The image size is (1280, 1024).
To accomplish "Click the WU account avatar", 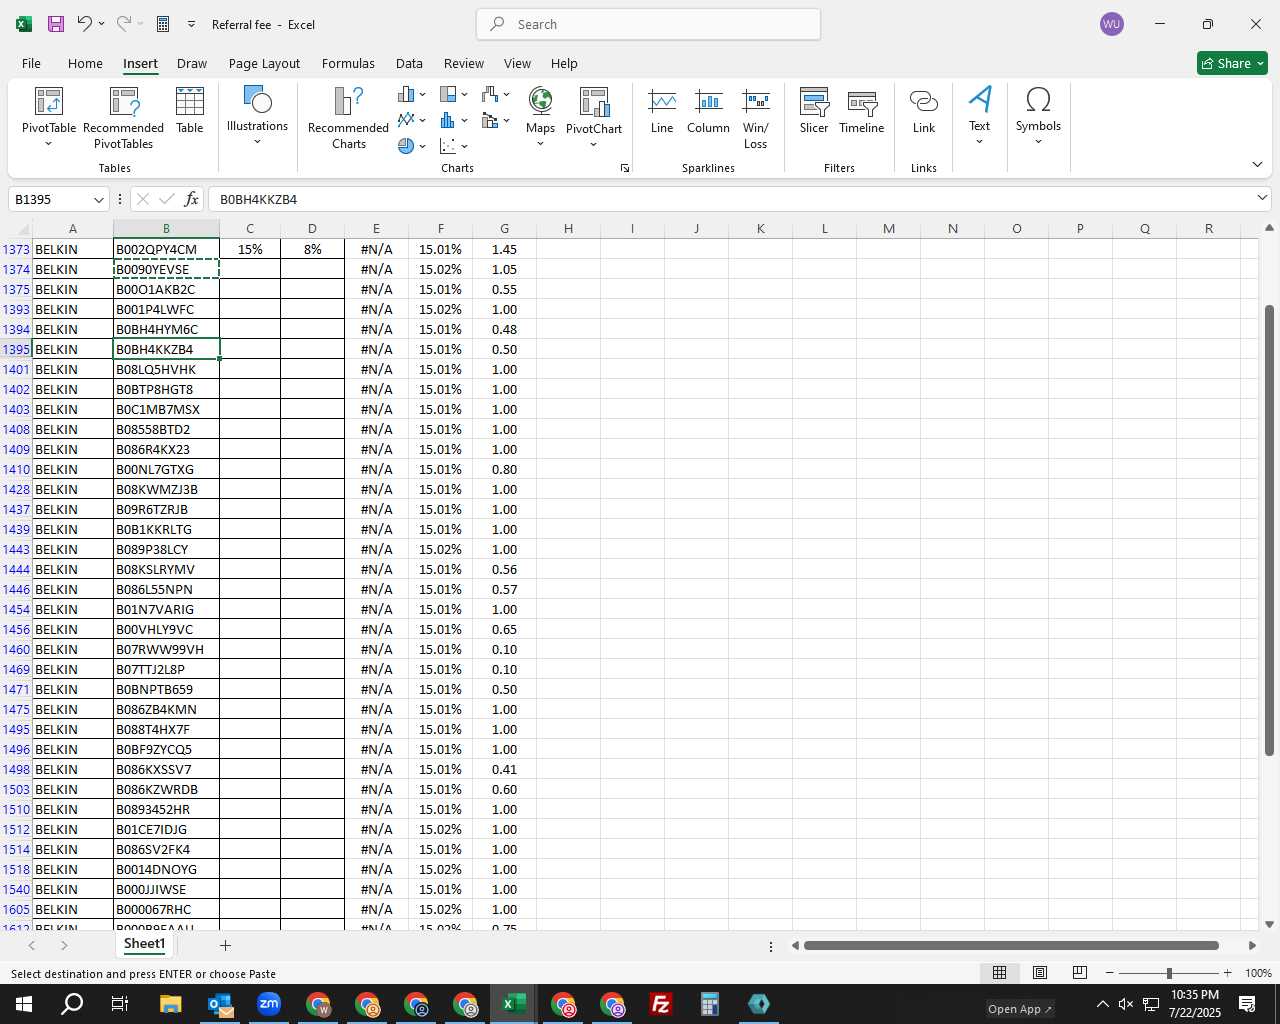I will (x=1112, y=24).
